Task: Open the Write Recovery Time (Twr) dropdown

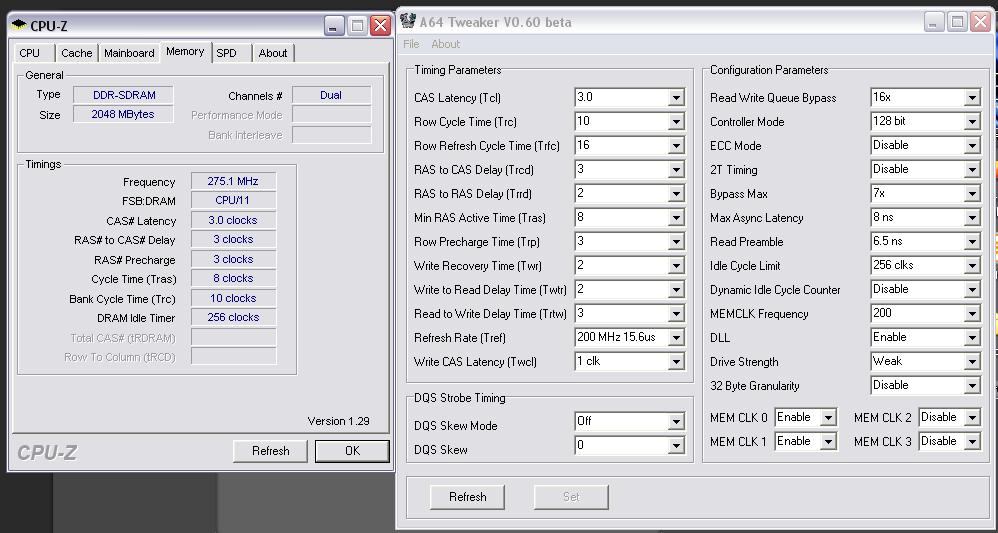Action: point(676,266)
